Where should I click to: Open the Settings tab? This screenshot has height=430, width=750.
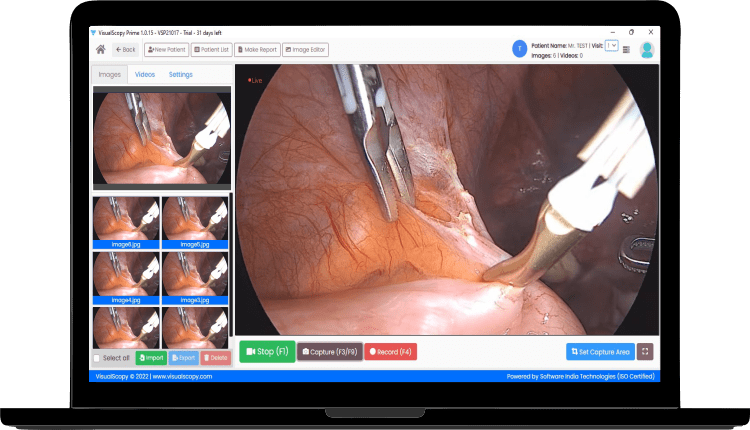coord(181,75)
